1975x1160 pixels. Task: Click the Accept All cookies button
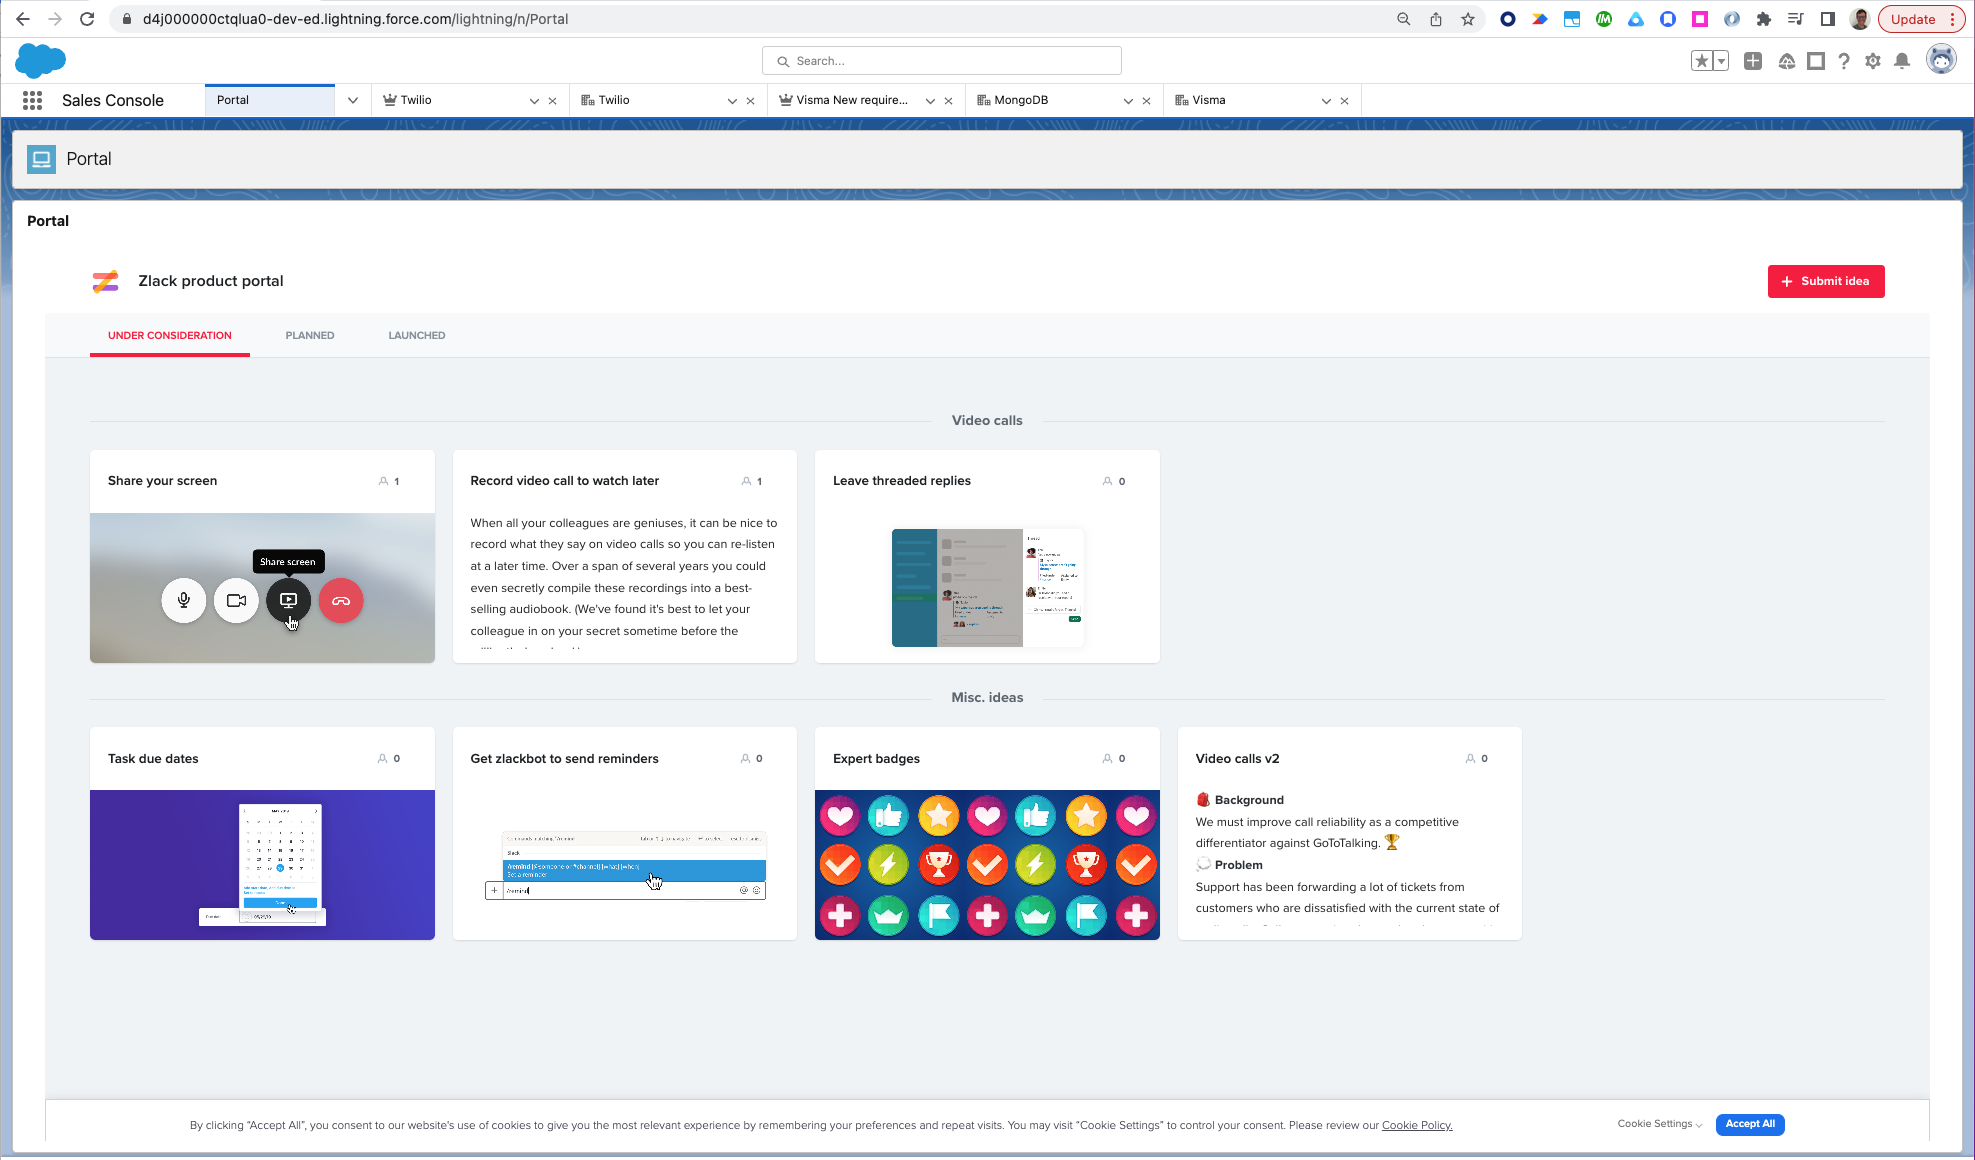tap(1750, 1124)
